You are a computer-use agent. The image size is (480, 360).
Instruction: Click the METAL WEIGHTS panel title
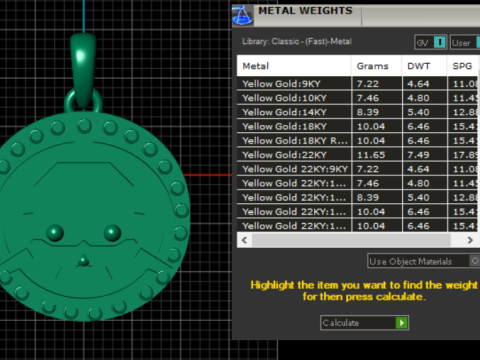coord(305,11)
